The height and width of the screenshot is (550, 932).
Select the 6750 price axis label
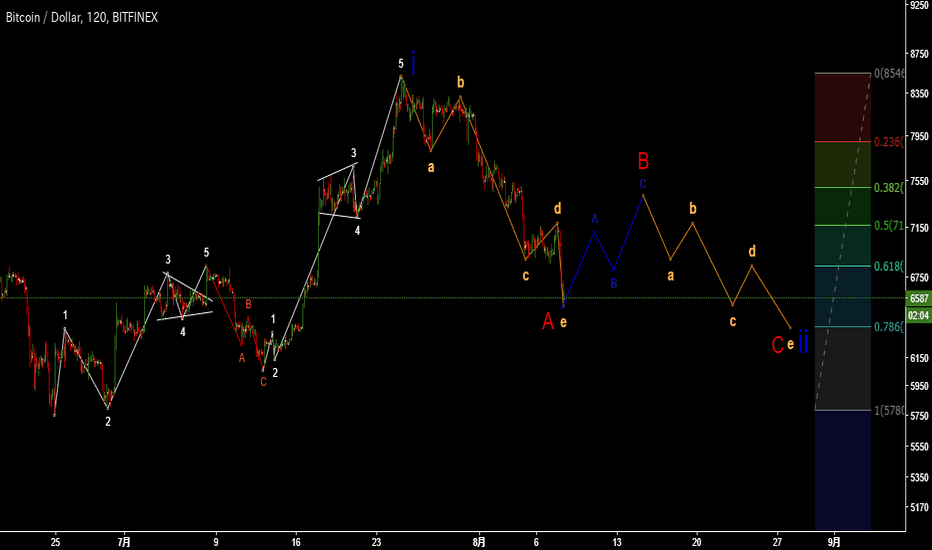(919, 278)
